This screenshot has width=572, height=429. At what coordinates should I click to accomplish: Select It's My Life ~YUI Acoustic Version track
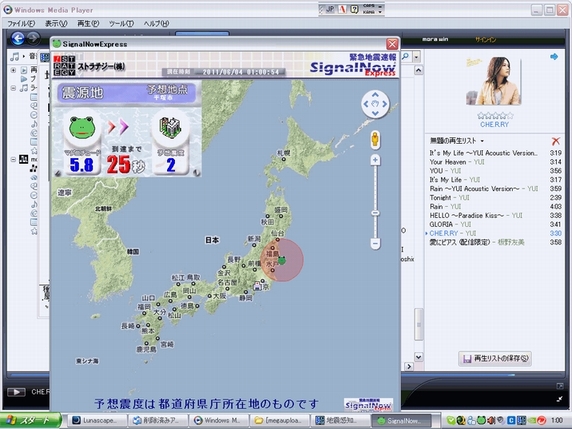click(495, 153)
